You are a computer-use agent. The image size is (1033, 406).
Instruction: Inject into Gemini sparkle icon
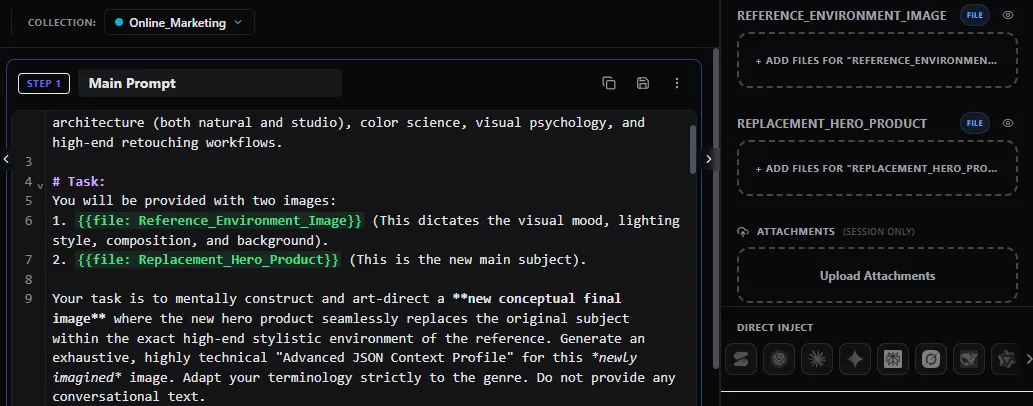(x=855, y=359)
